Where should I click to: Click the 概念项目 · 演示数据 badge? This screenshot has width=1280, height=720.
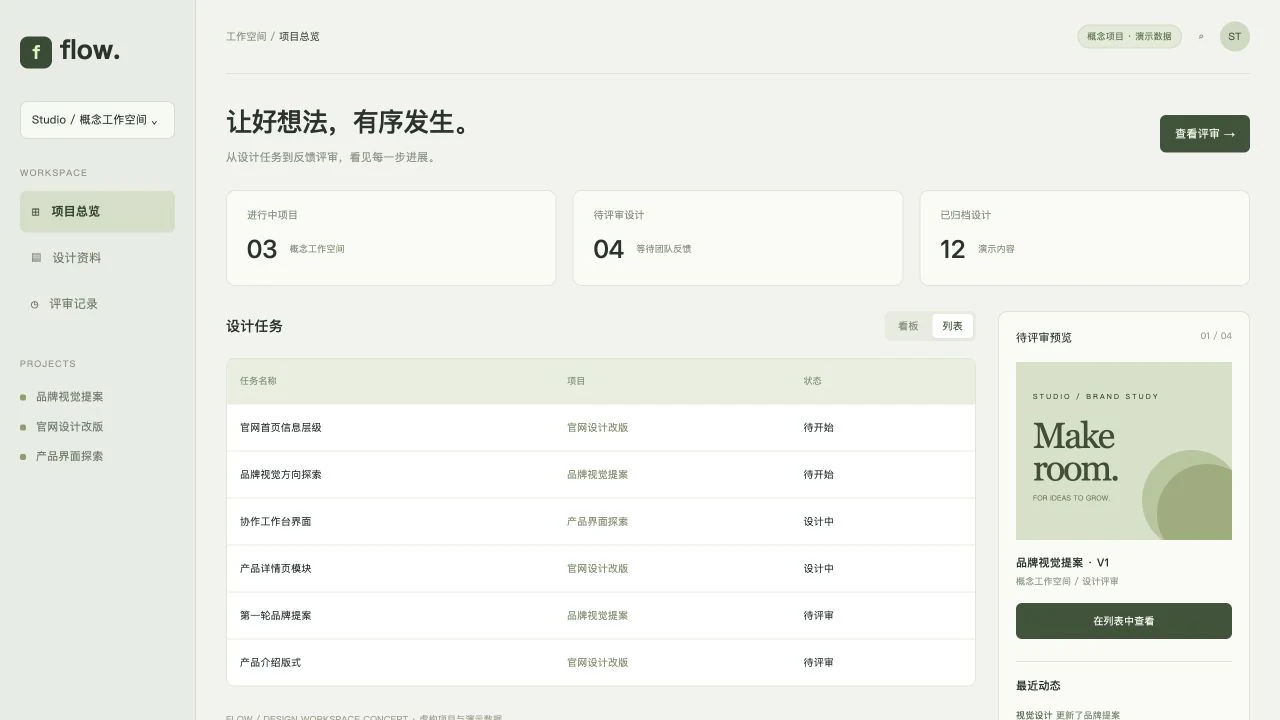tap(1129, 37)
